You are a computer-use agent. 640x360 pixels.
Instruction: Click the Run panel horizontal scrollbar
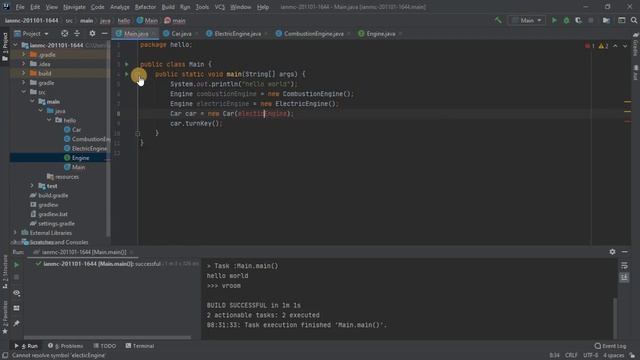[107, 338]
